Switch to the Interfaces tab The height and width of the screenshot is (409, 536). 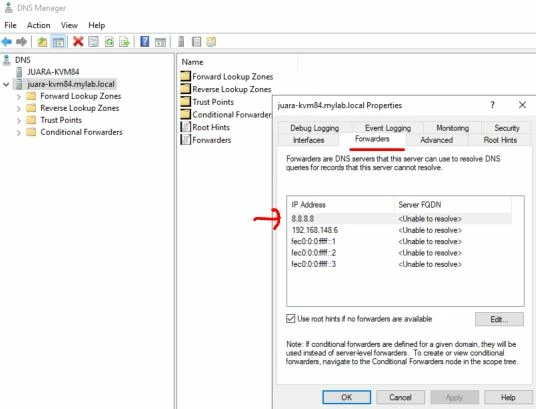[308, 140]
